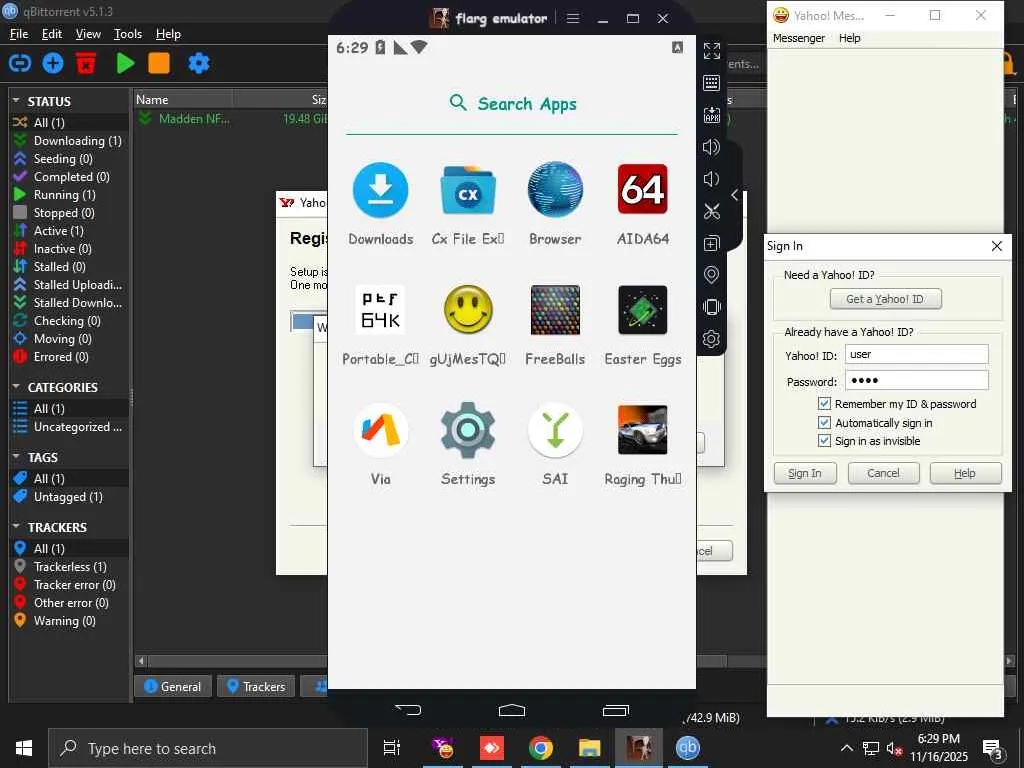Launch the smiley face gUjMesTQ app
Viewport: 1024px width, 768px height.
(468, 310)
